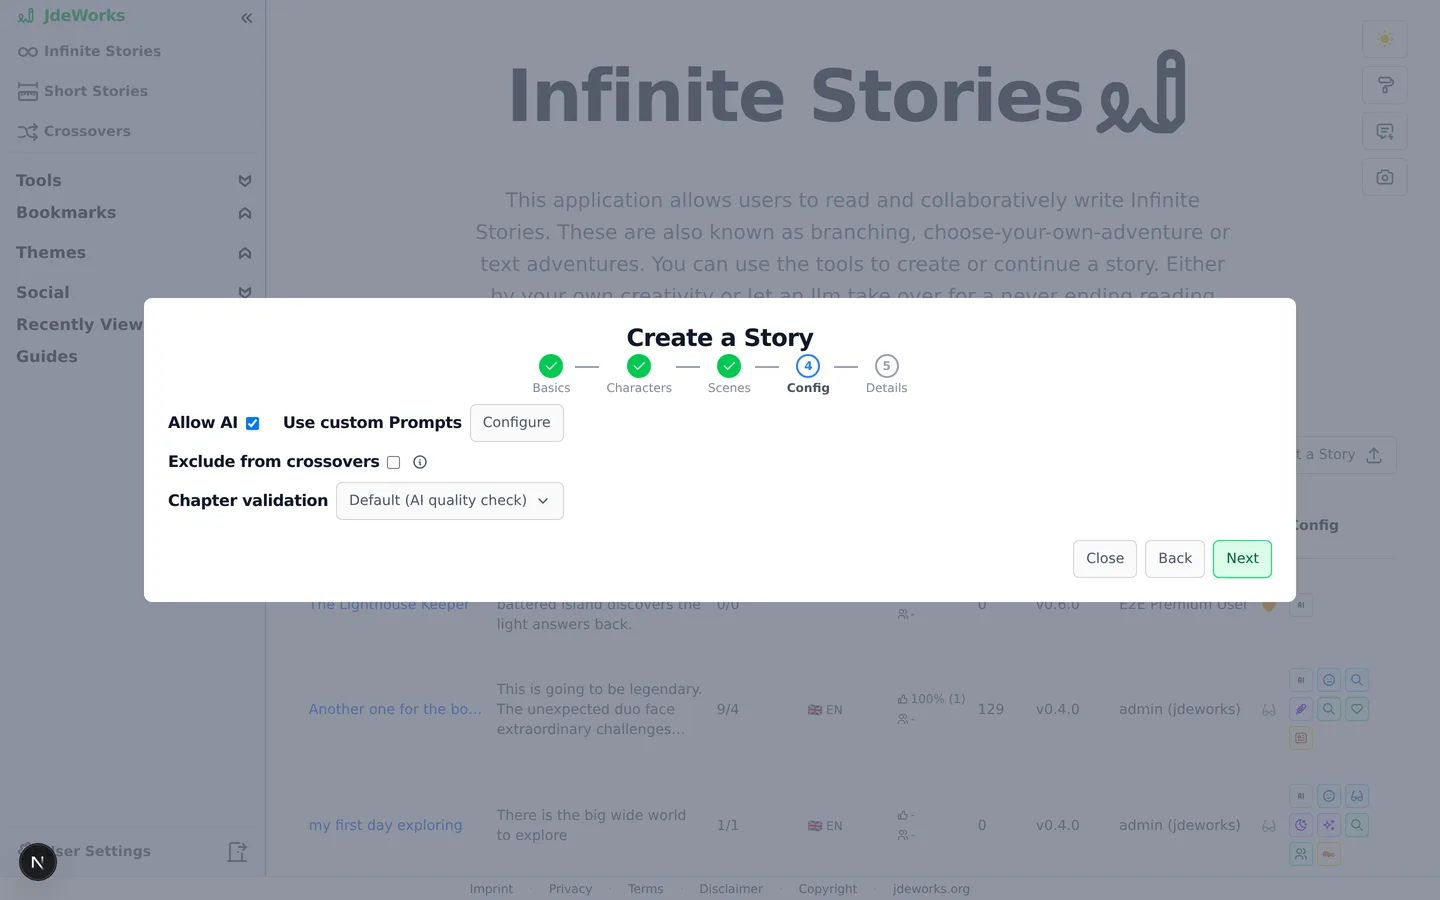The width and height of the screenshot is (1440, 900).
Task: Click the Configure custom prompts button
Action: 517,423
